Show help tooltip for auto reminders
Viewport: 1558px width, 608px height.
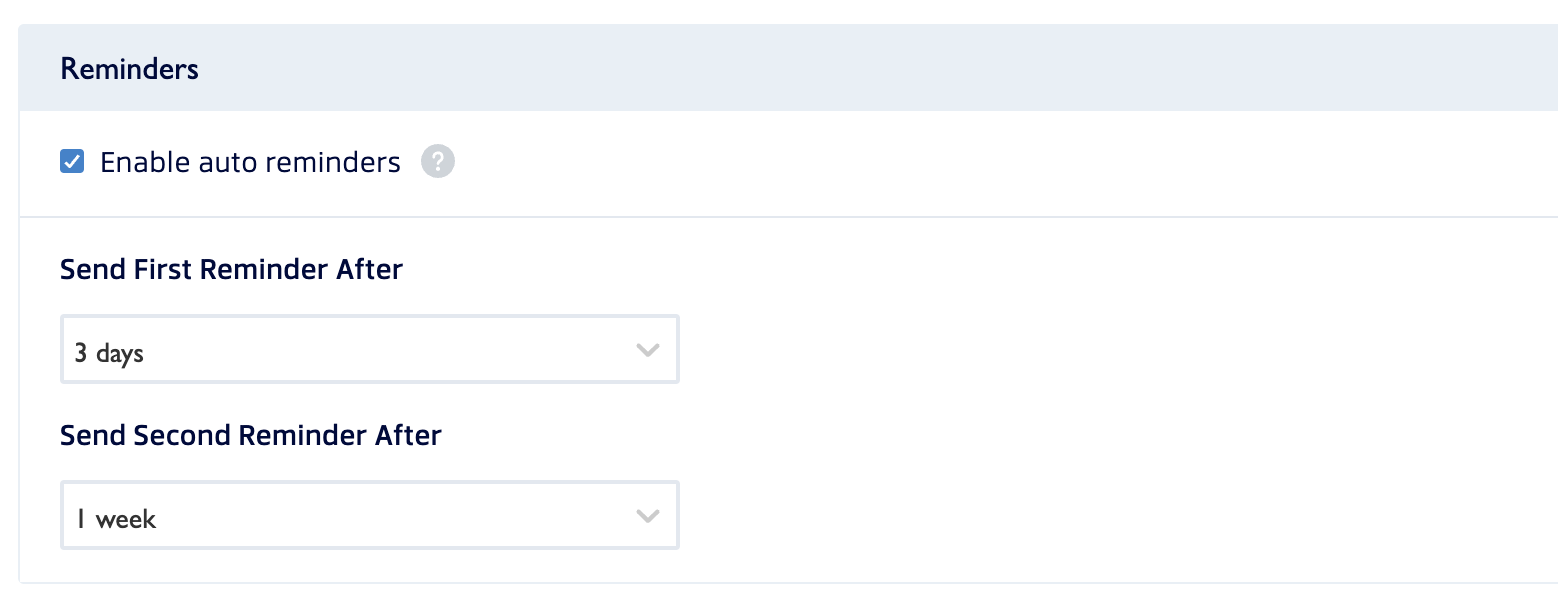(x=438, y=161)
